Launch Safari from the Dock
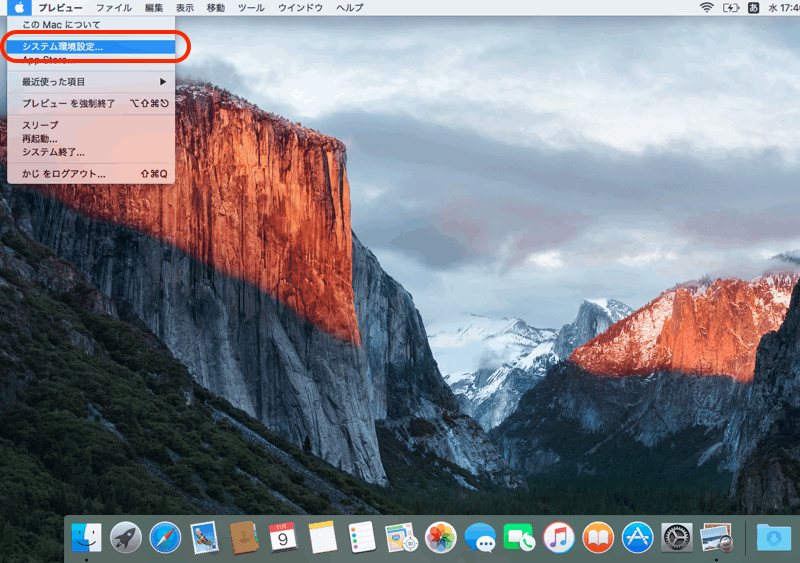The image size is (800, 563). (x=165, y=537)
